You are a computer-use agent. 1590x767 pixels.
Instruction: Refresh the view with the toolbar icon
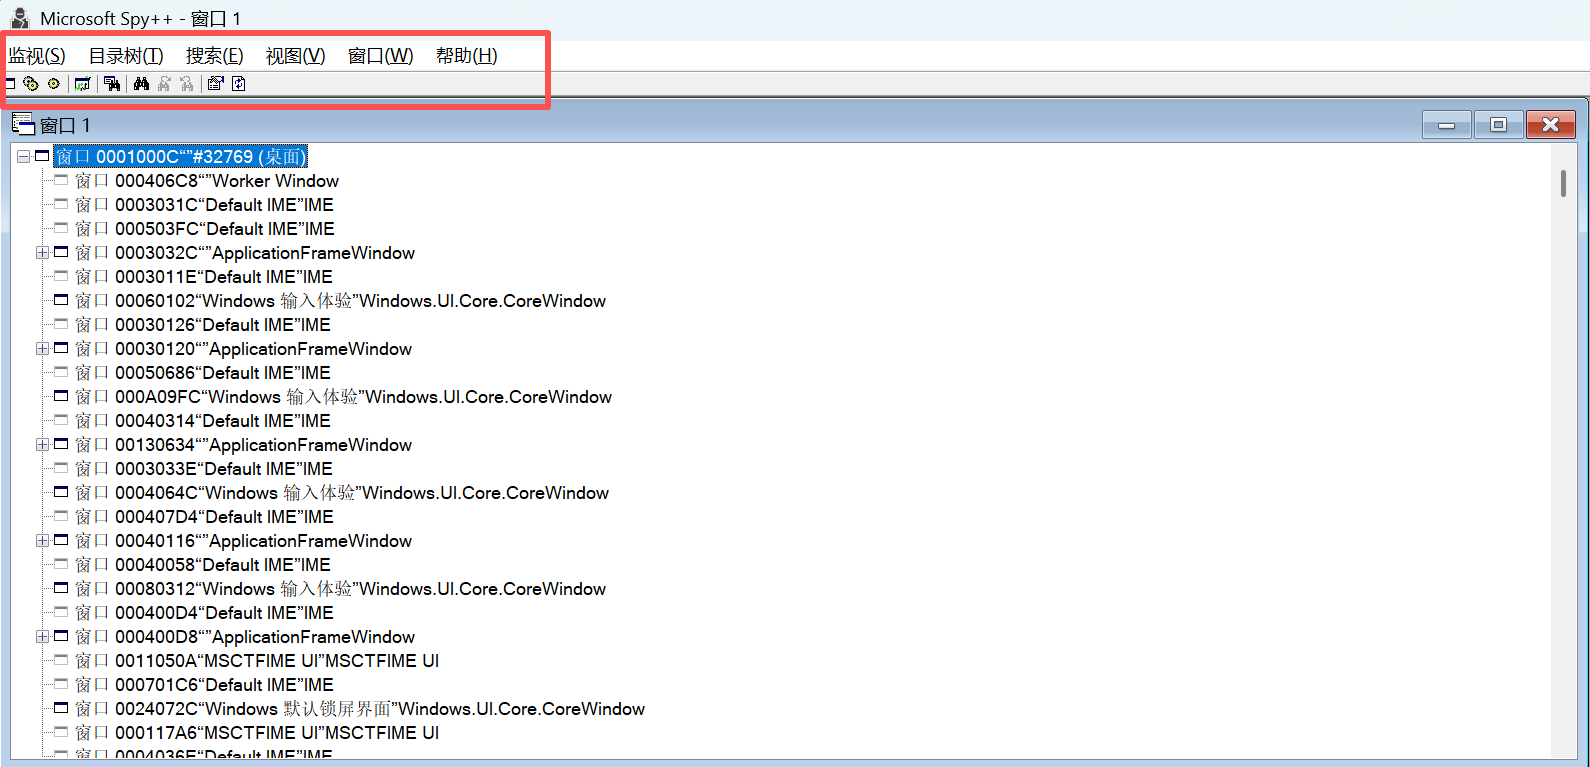click(238, 84)
